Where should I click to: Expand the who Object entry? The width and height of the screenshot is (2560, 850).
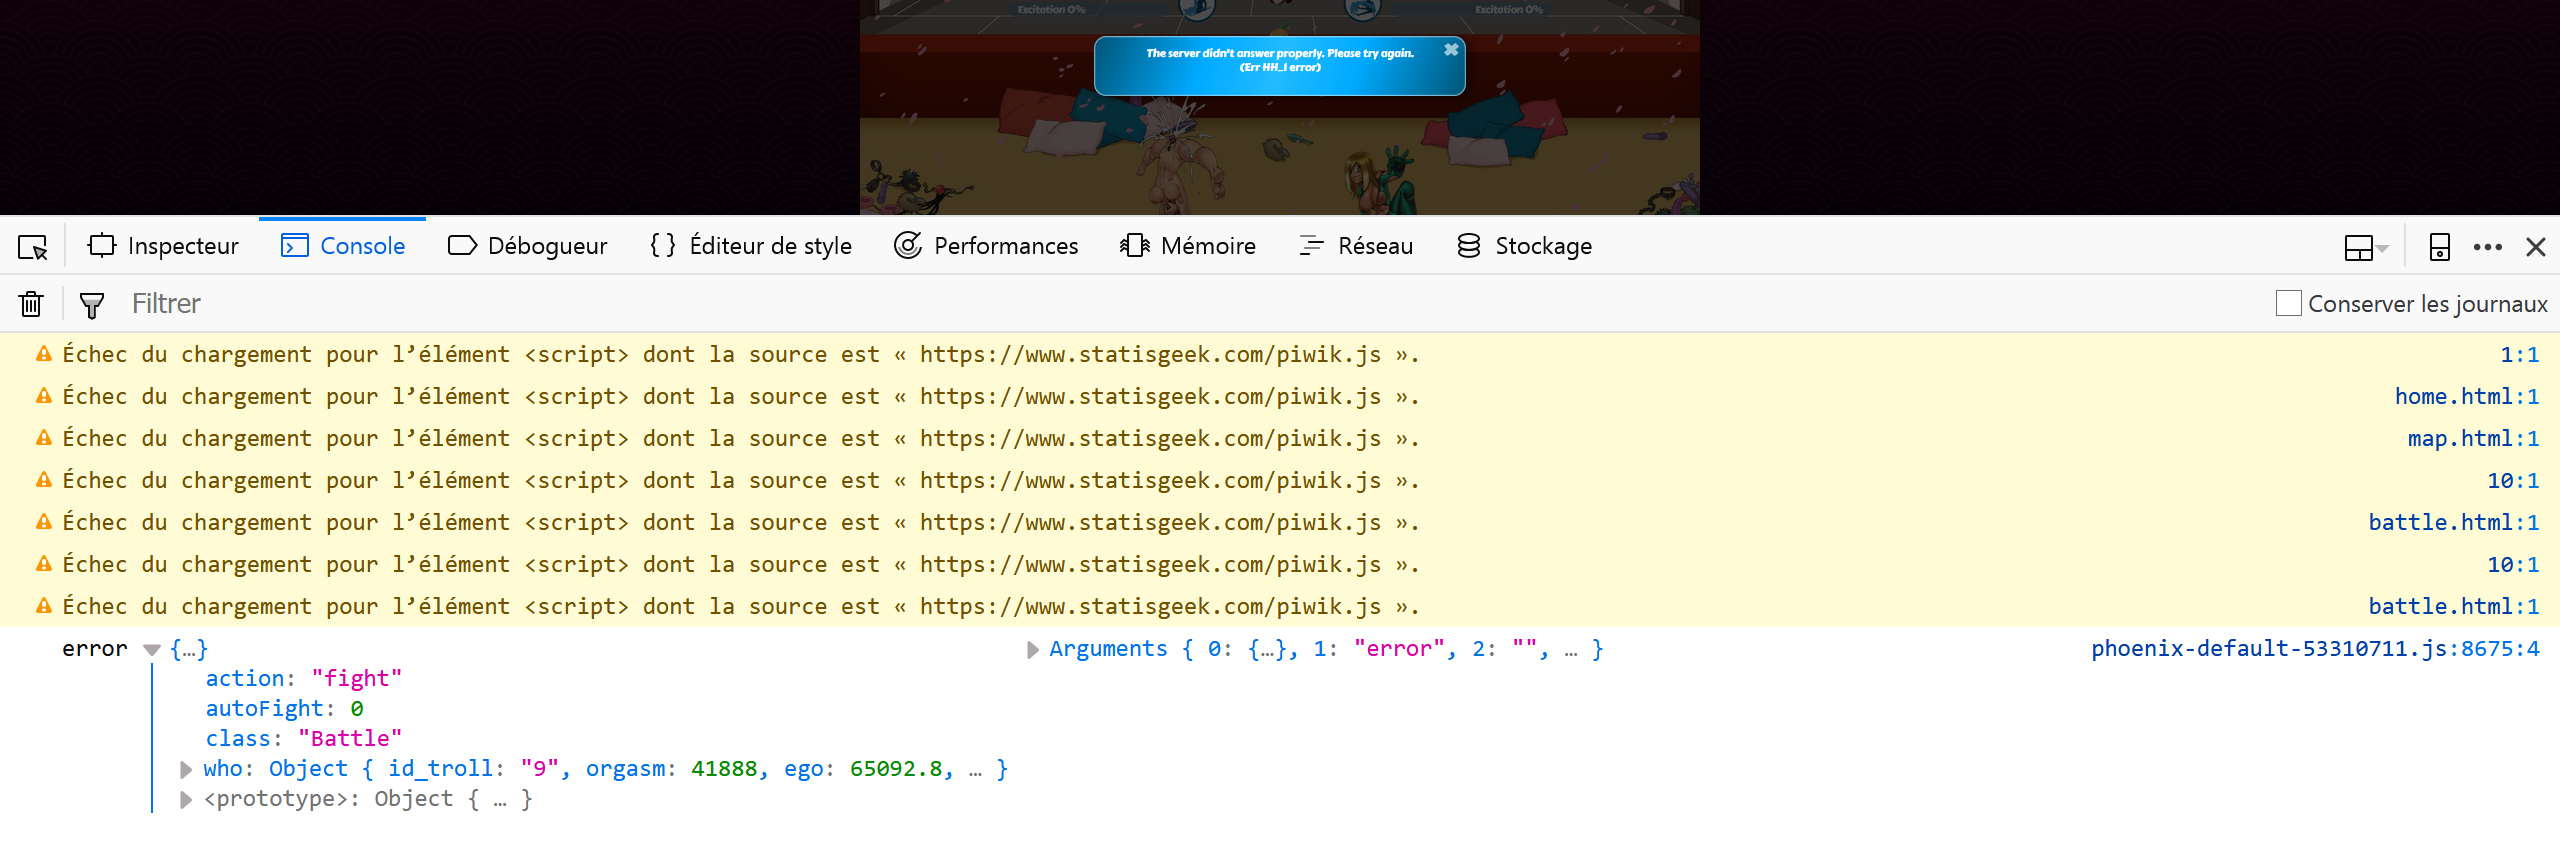186,769
